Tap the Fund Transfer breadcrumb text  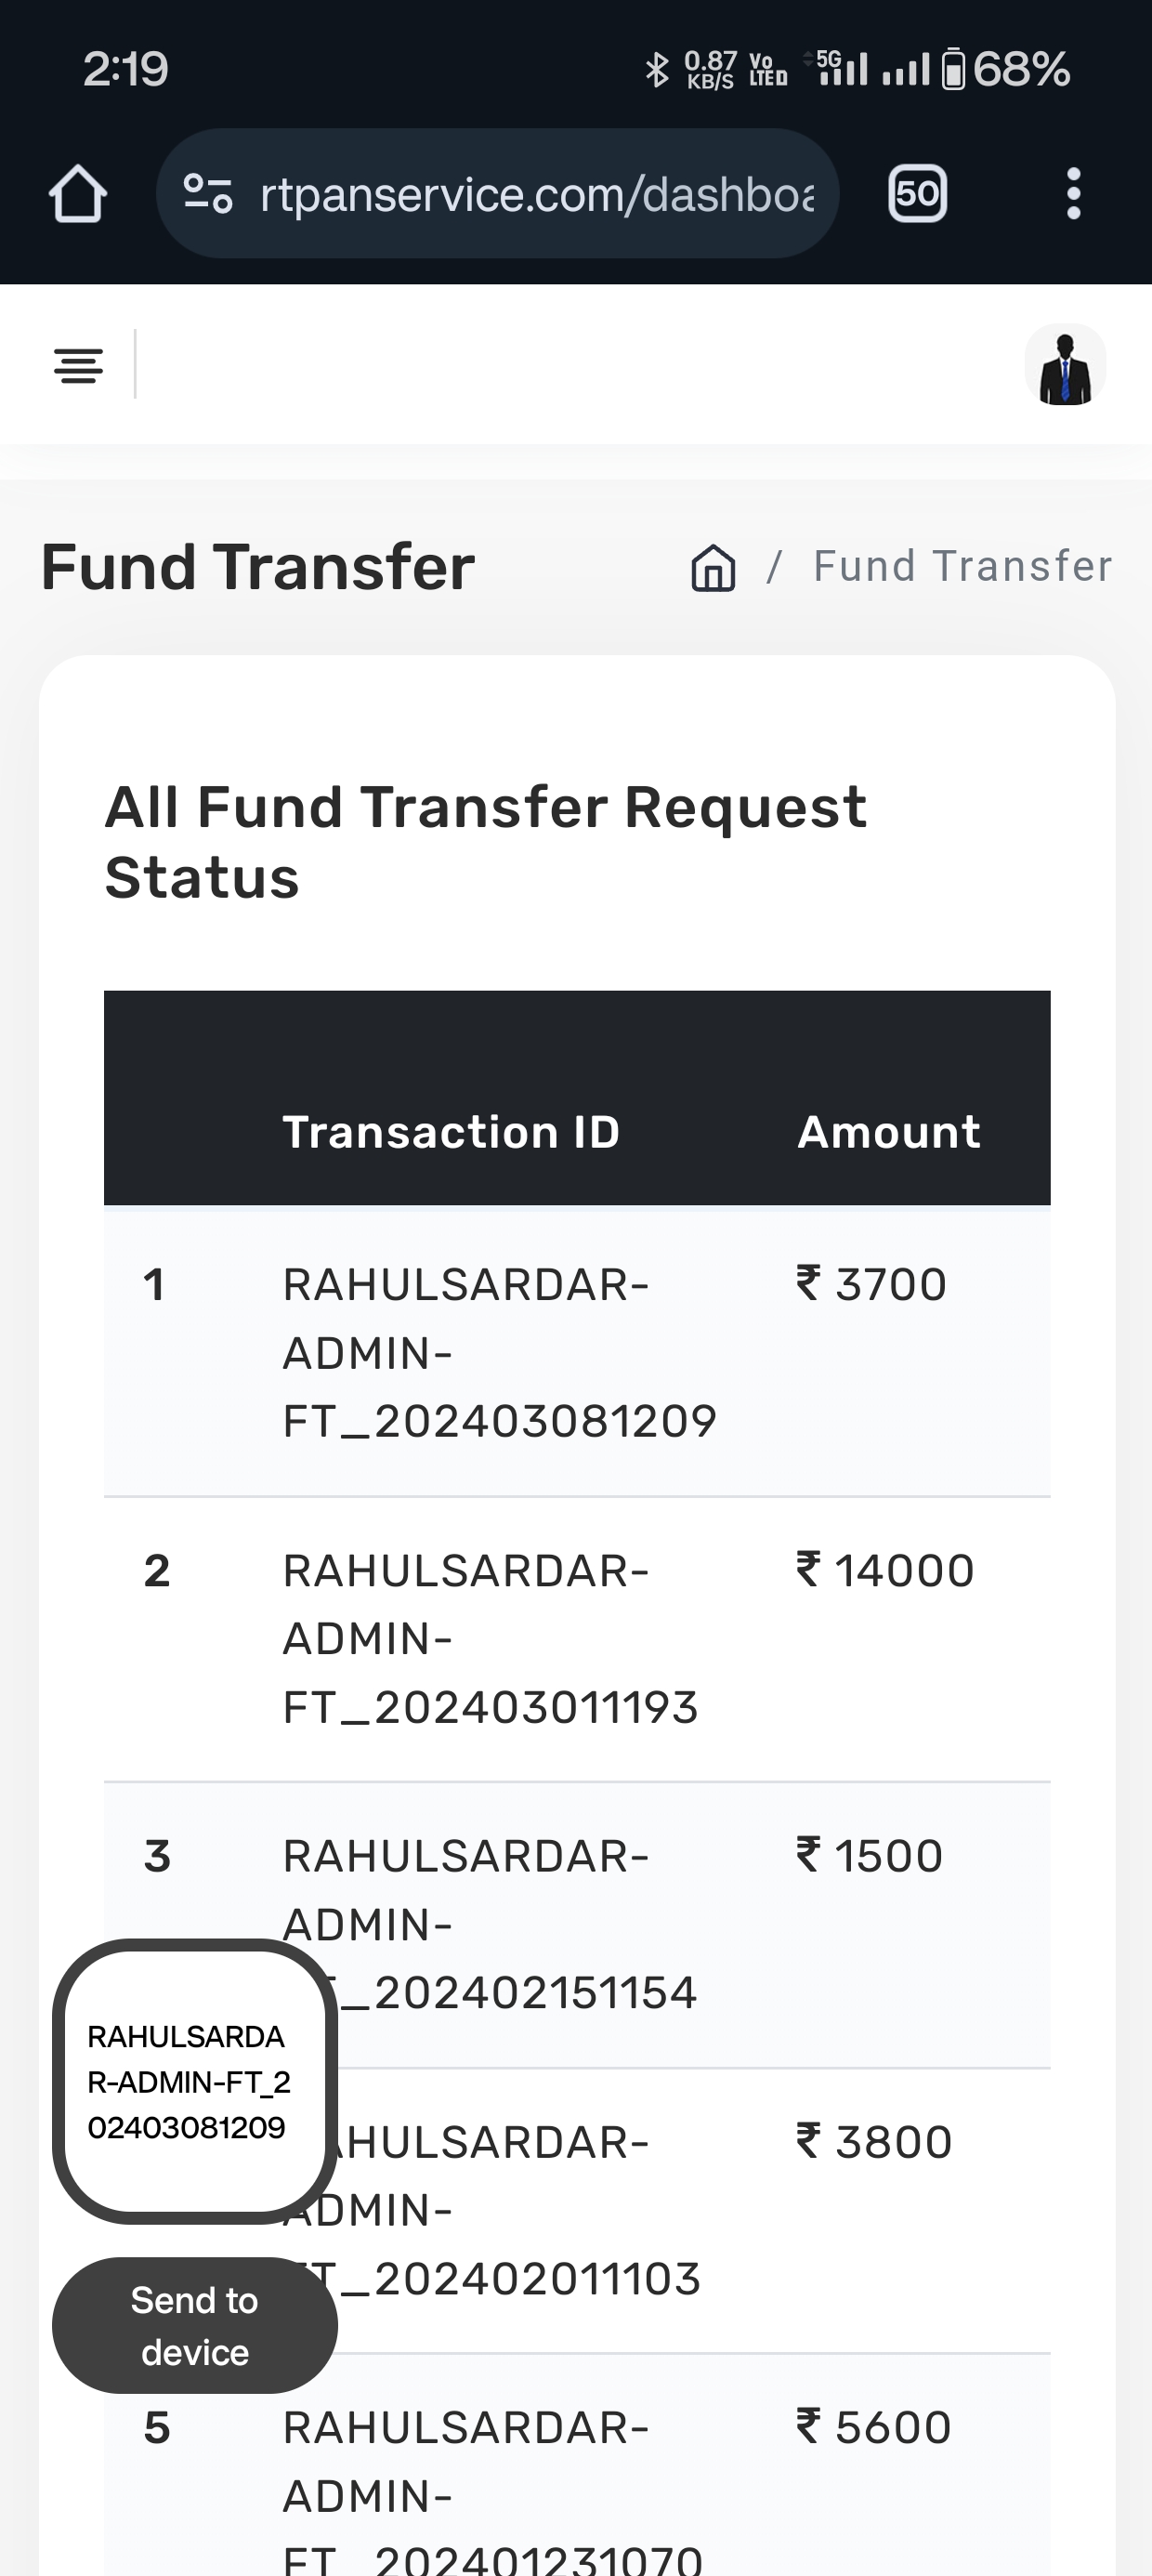[x=962, y=566]
